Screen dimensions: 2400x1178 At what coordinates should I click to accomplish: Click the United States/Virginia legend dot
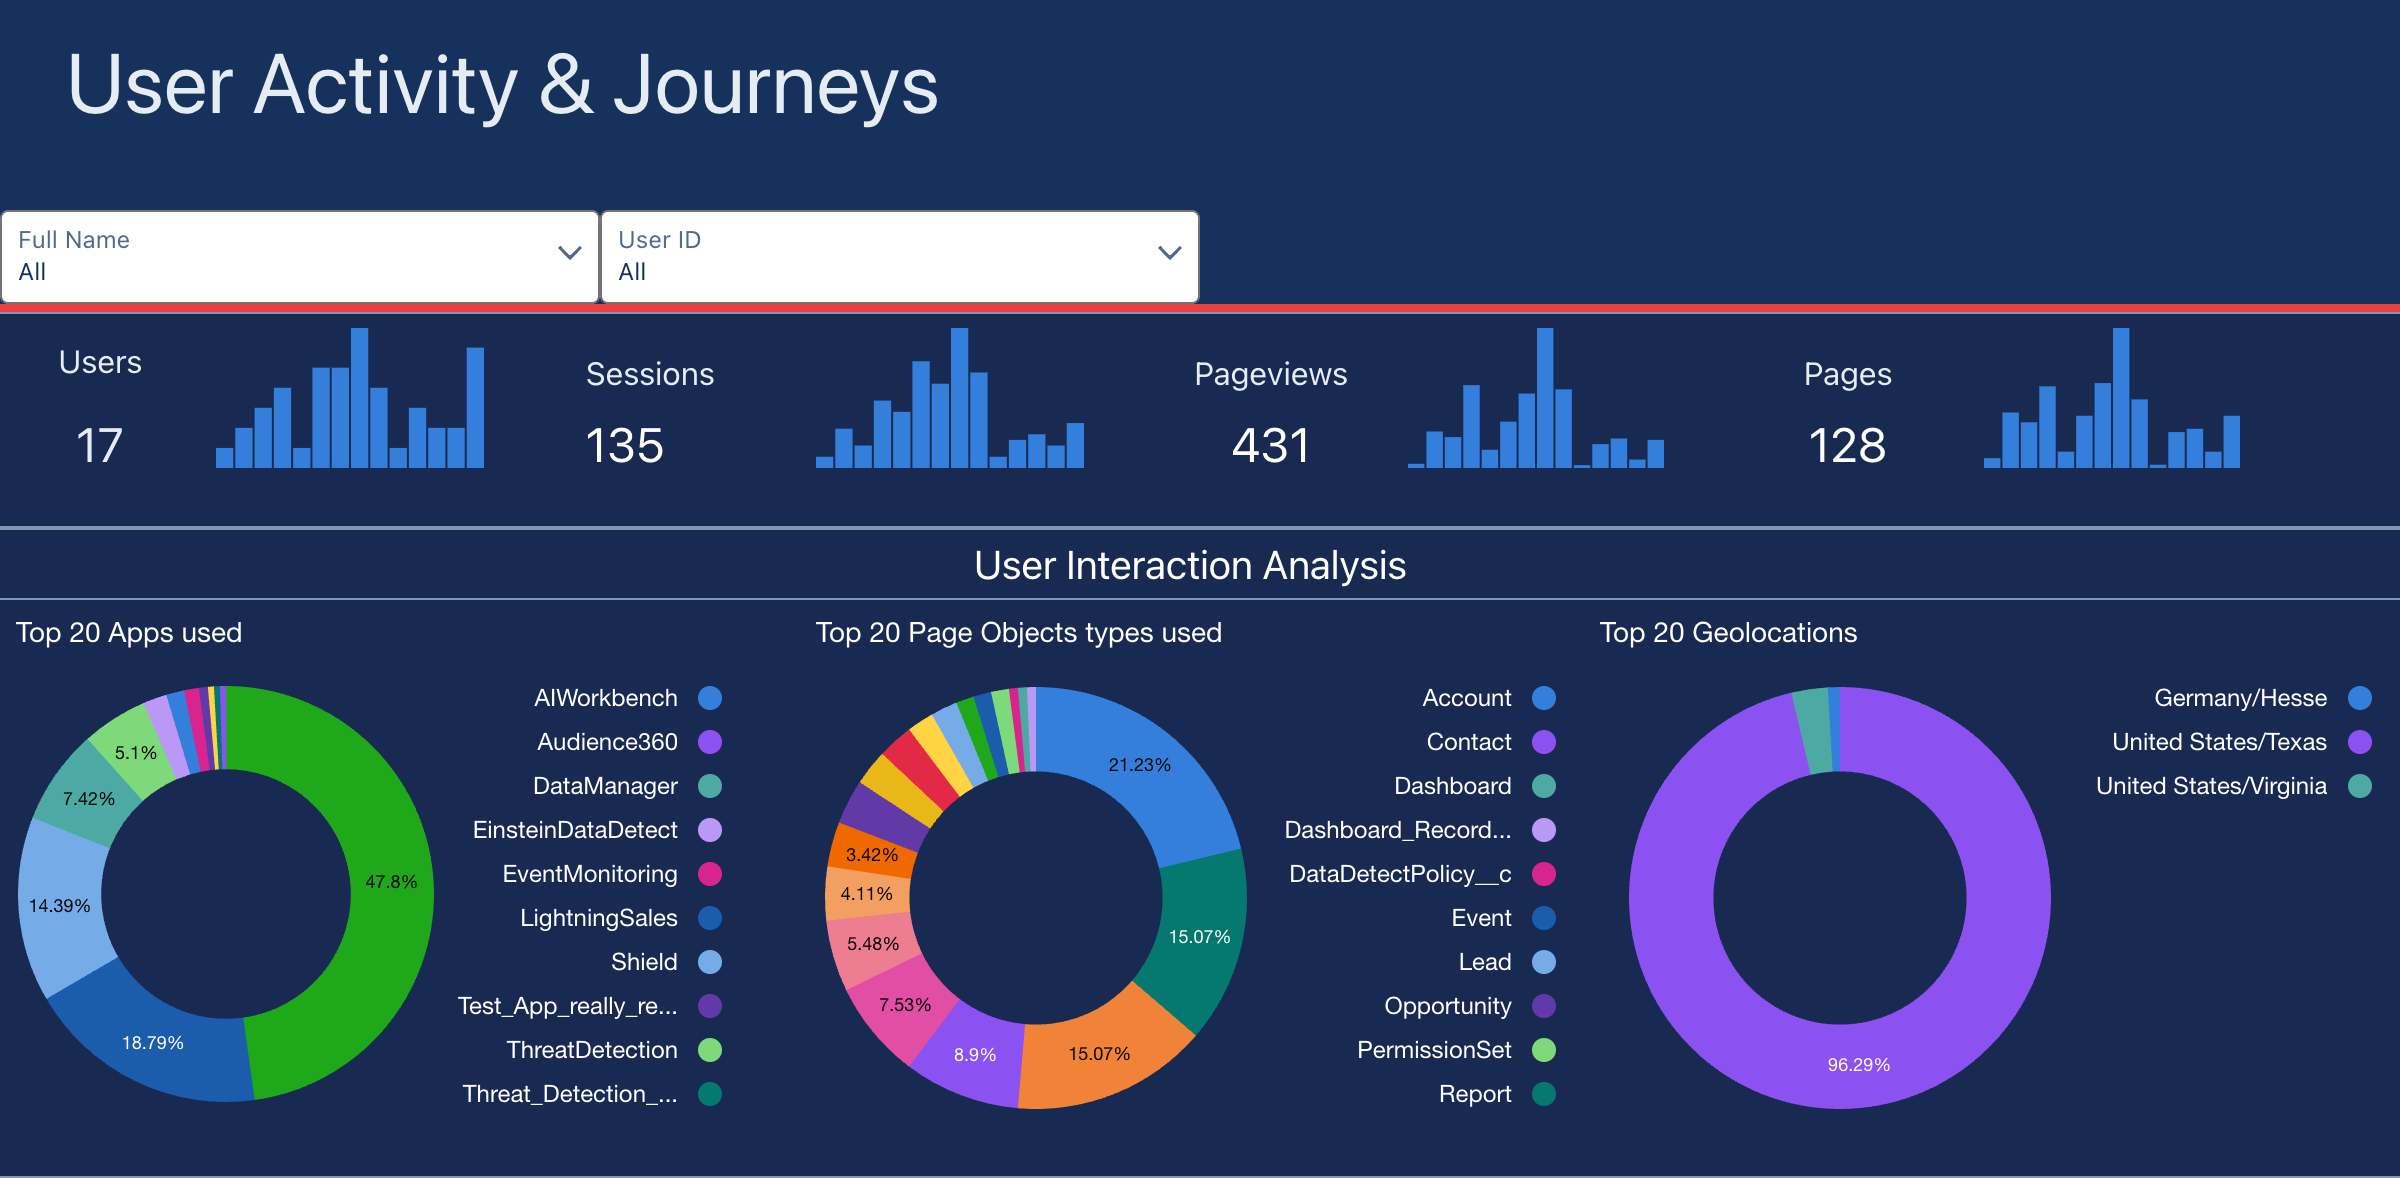click(2360, 786)
